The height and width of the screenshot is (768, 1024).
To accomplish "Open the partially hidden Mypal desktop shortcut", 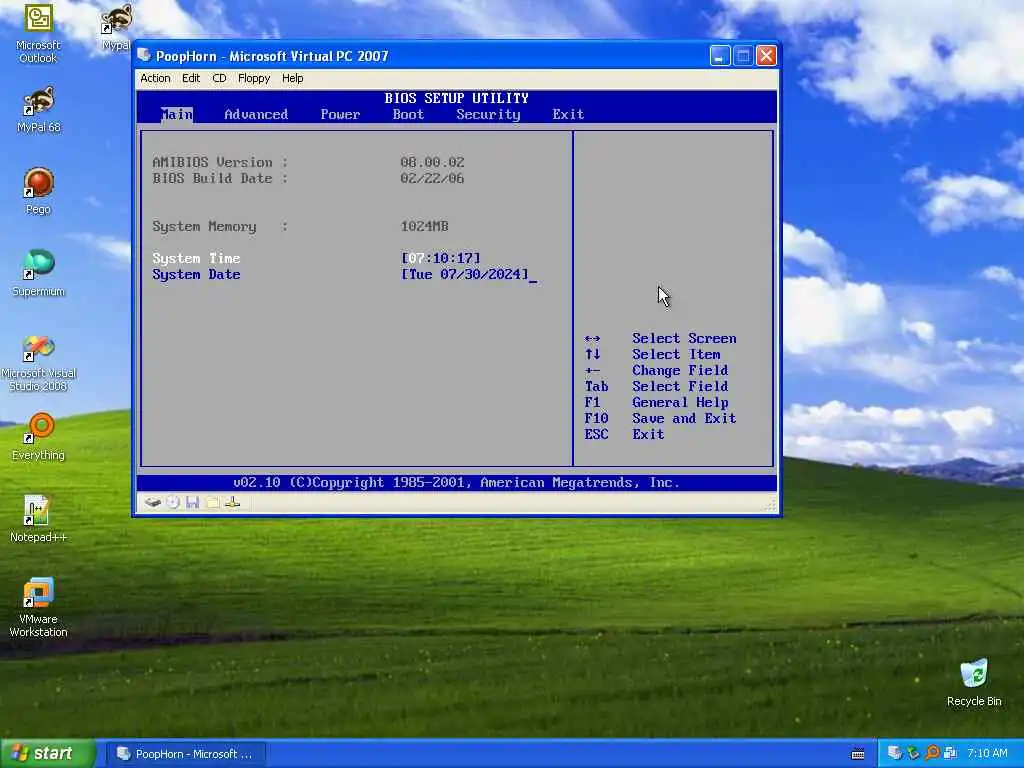I will 116,27.
